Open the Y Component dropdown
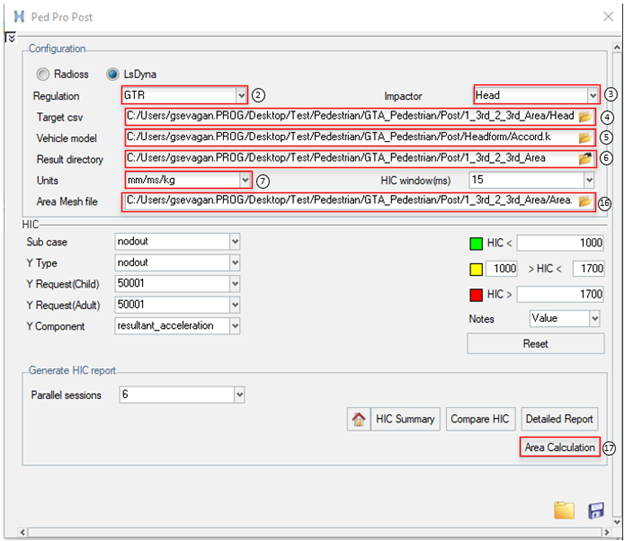Image resolution: width=624 pixels, height=541 pixels. (177, 326)
